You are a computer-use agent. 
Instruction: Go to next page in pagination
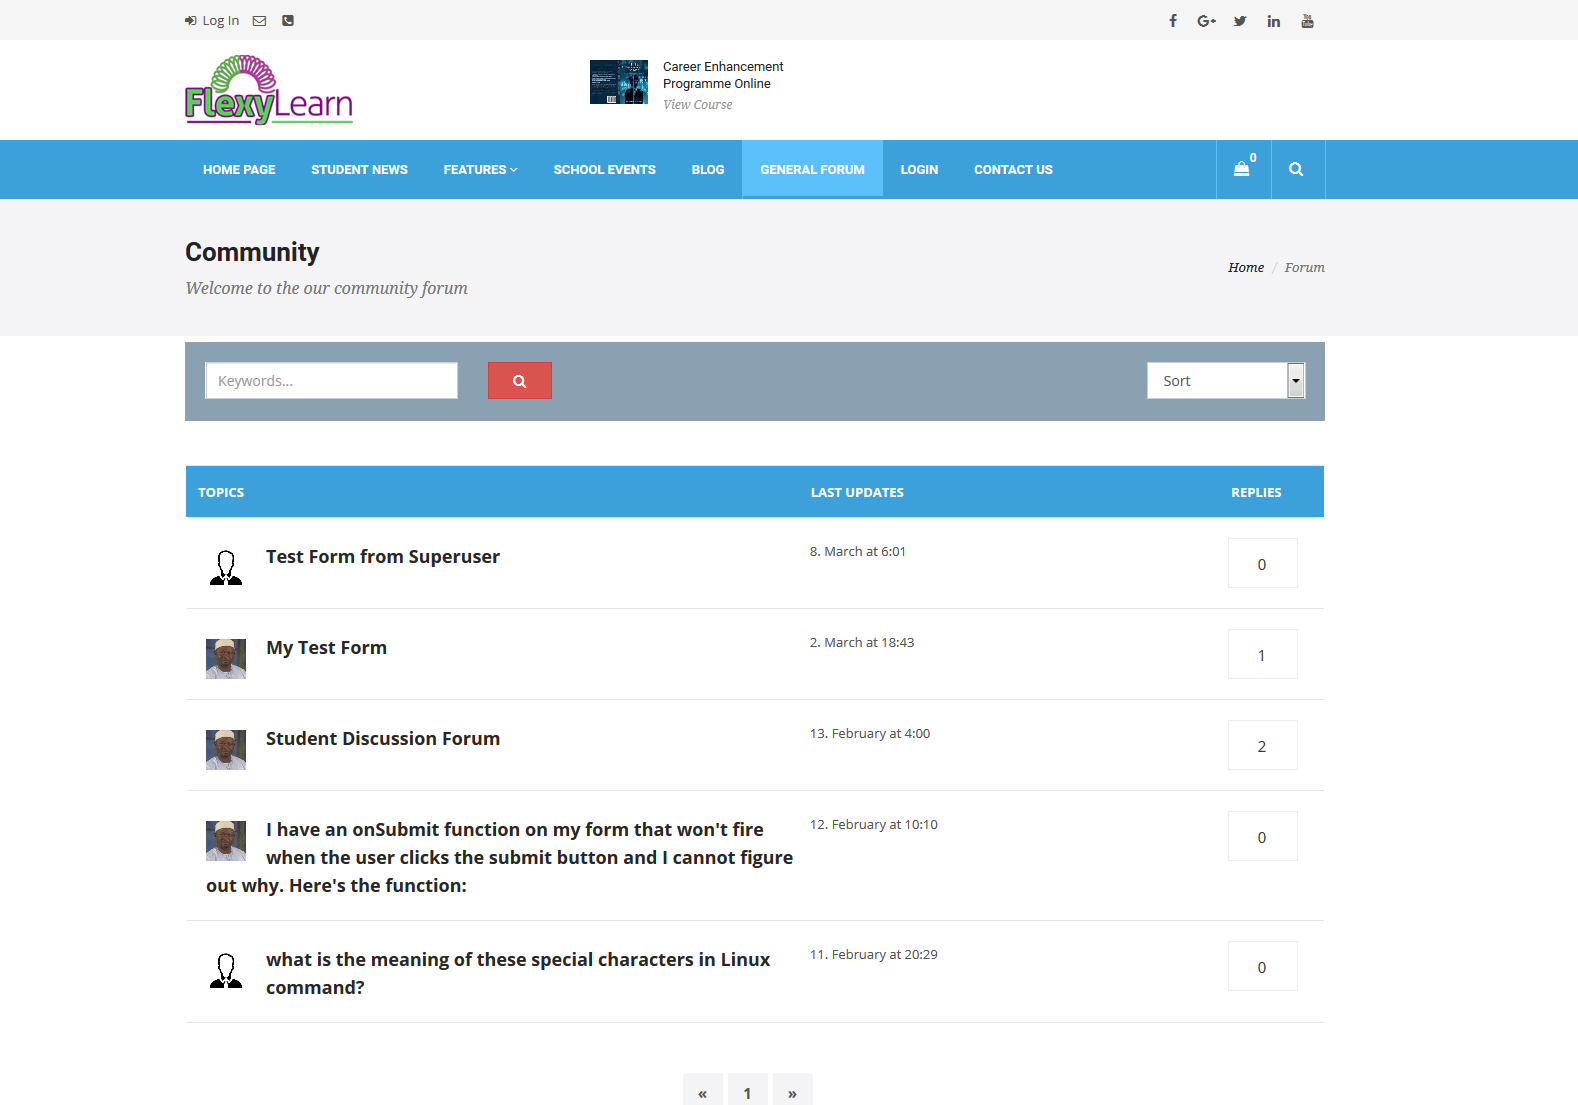792,1092
